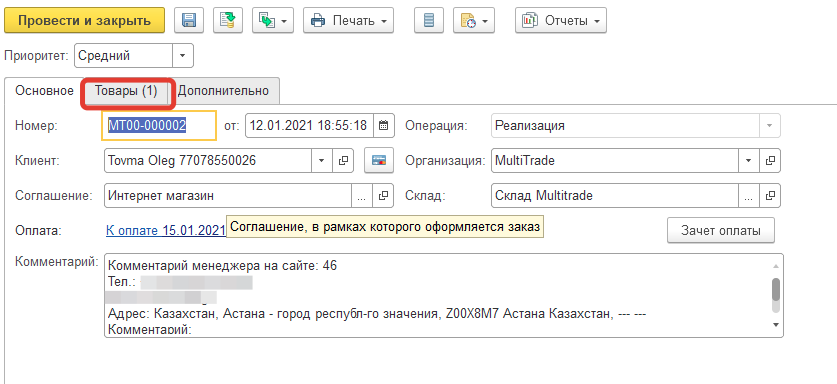This screenshot has width=837, height=384.
Task: Open the Организация record with open-form icon
Action: point(770,160)
